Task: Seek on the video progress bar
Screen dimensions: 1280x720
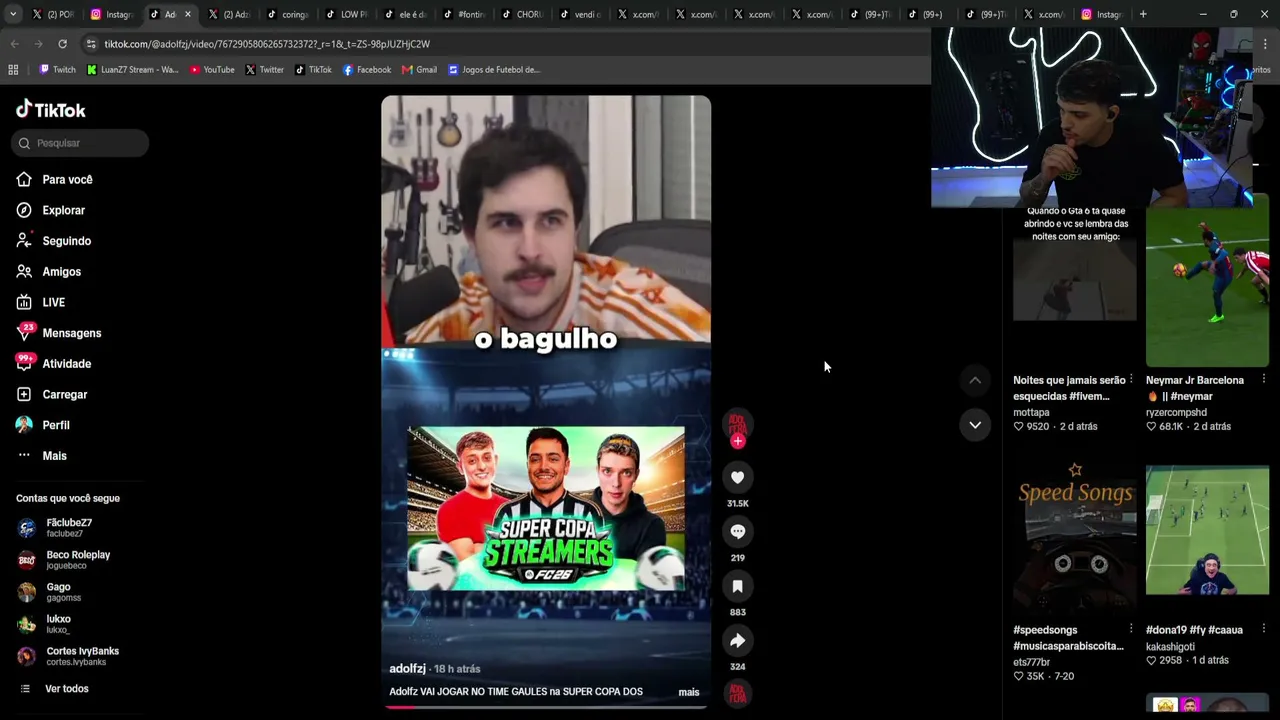Action: pyautogui.click(x=546, y=707)
